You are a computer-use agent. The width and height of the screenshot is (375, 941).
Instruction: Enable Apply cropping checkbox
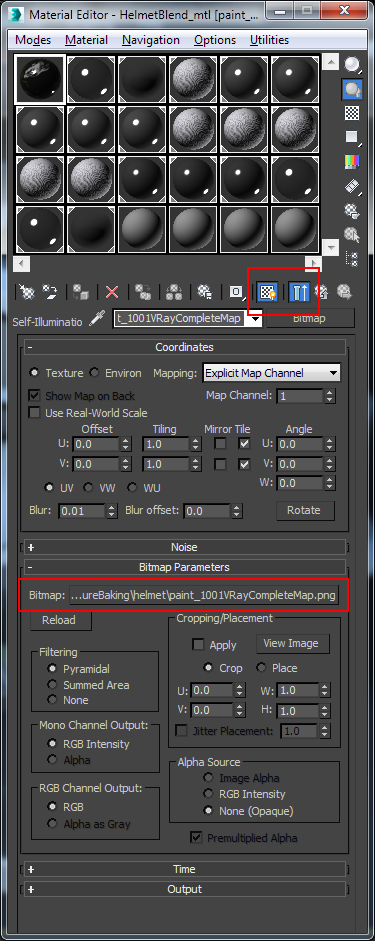click(x=198, y=645)
